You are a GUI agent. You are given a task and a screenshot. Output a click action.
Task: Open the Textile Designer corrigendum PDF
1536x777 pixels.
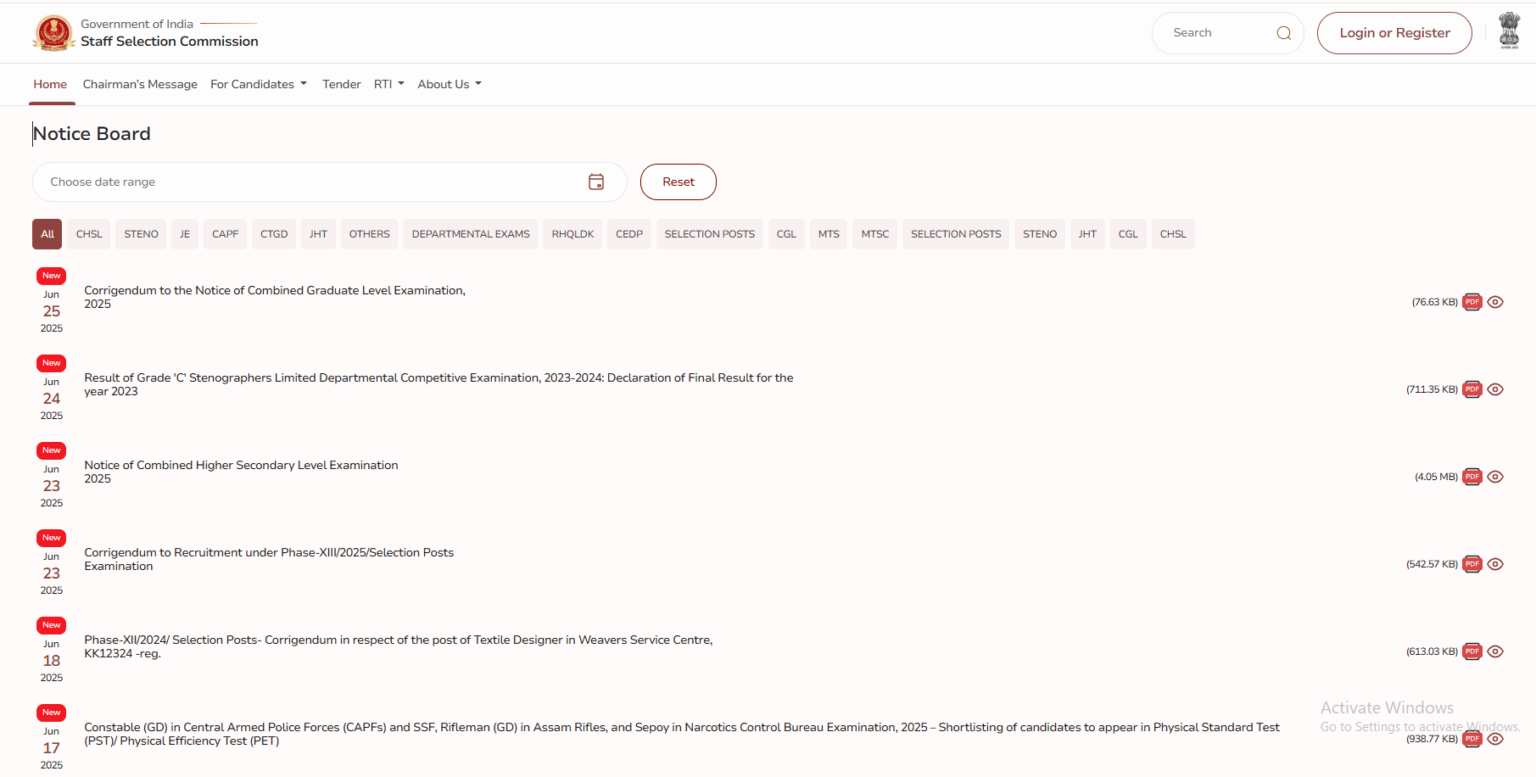[1471, 651]
